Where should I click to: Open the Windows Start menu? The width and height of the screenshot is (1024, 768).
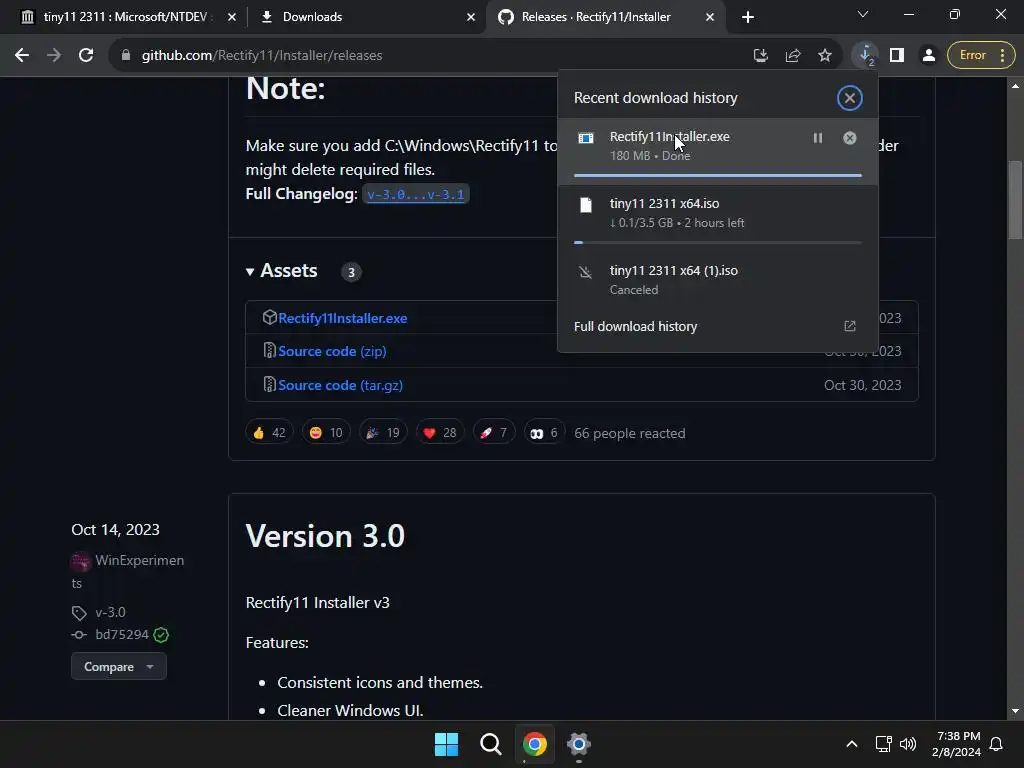pos(447,744)
